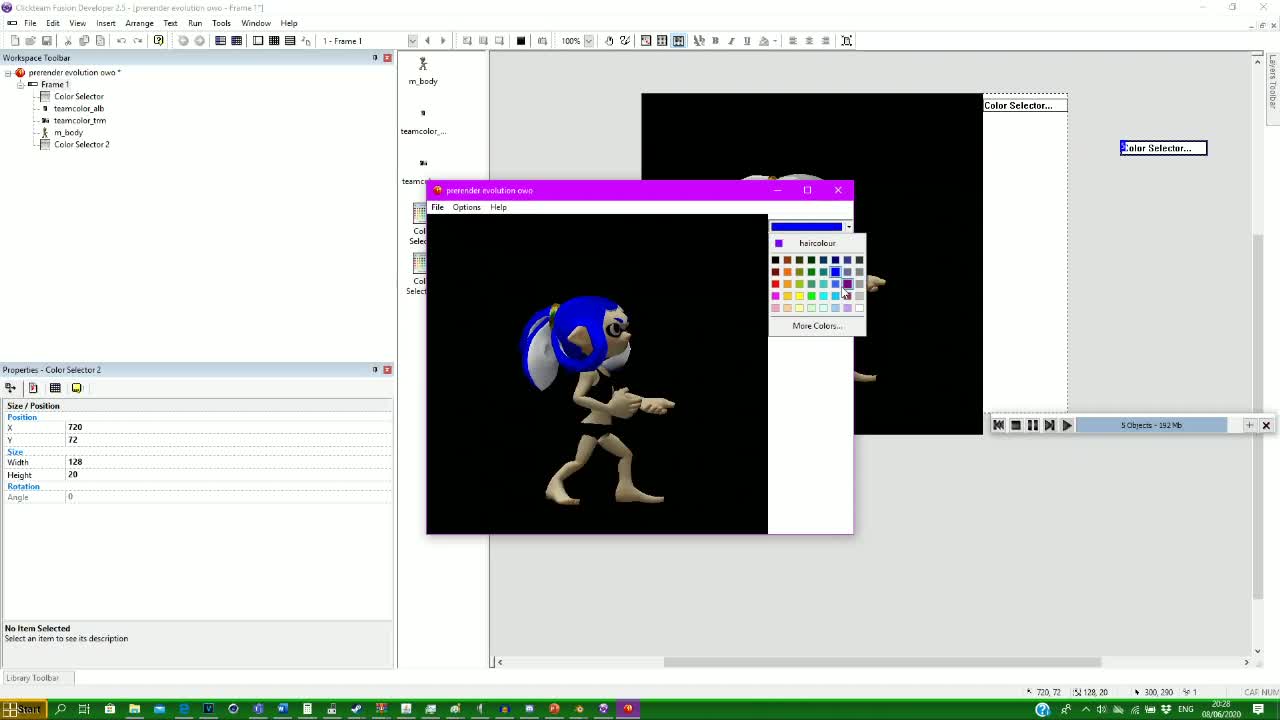
Task: Open the Contents help icon in toolbar
Action: pyautogui.click(x=158, y=41)
